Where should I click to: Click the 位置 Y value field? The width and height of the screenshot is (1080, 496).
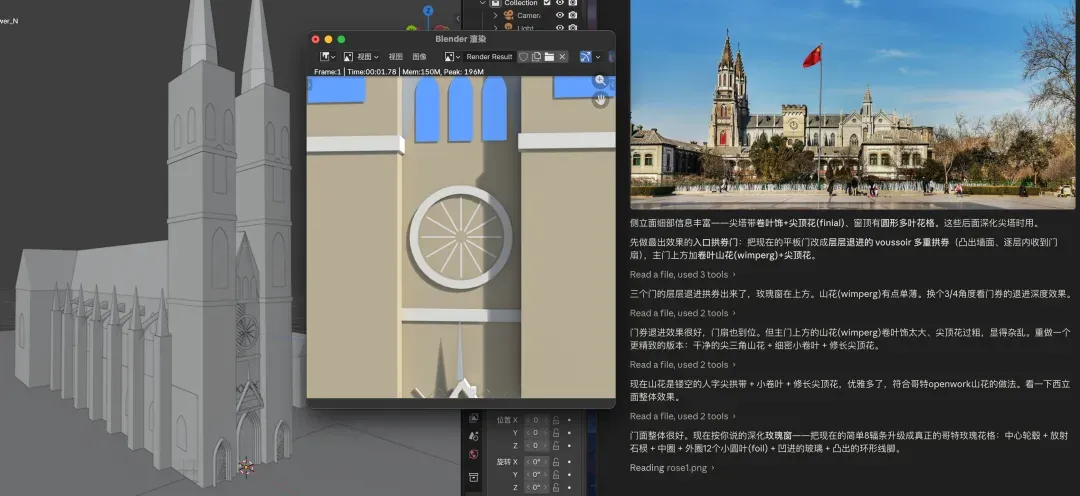click(535, 433)
